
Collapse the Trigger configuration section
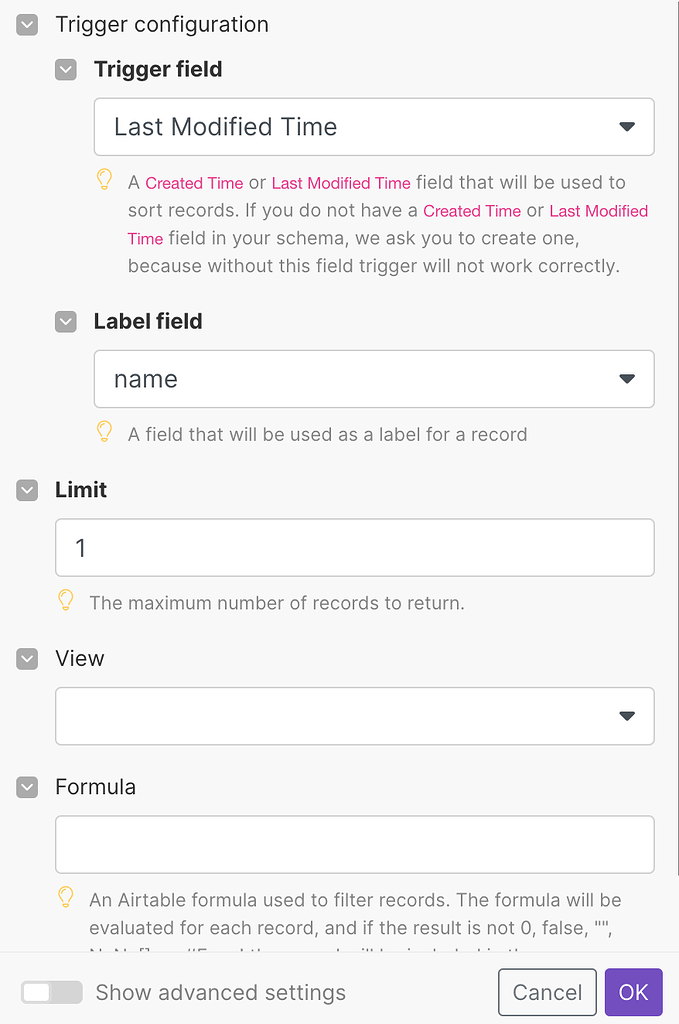coord(25,24)
